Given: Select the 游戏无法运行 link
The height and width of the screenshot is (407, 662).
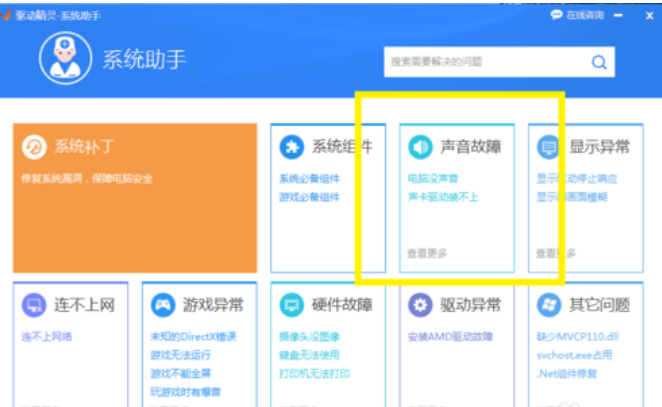Looking at the screenshot, I should (180, 355).
